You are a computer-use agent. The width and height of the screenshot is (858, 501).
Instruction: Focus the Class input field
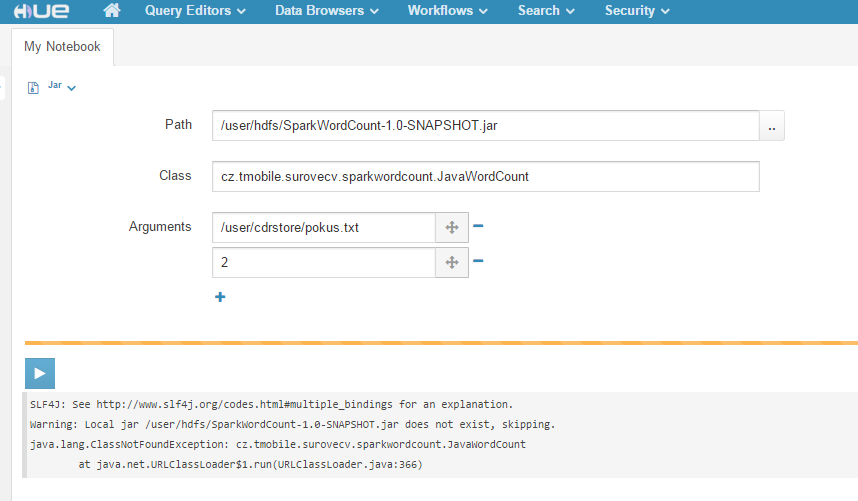click(485, 176)
